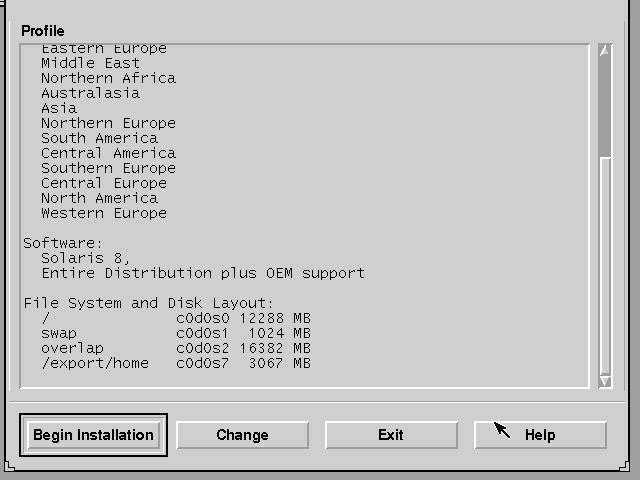This screenshot has height=480, width=640.
Task: Select the overlap c0d0s2 16382 MB row
Action: click(x=176, y=349)
